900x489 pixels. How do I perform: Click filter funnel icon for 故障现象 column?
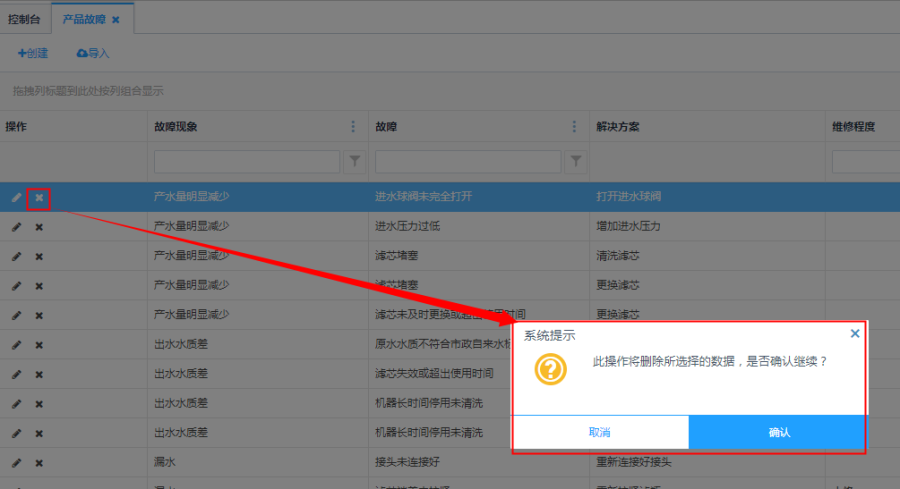[355, 161]
